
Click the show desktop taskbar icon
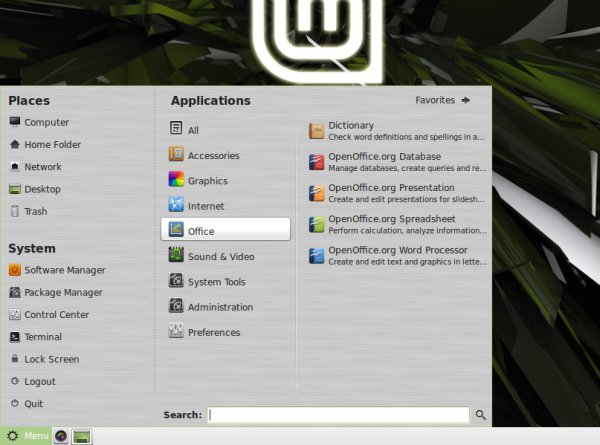coord(82,436)
